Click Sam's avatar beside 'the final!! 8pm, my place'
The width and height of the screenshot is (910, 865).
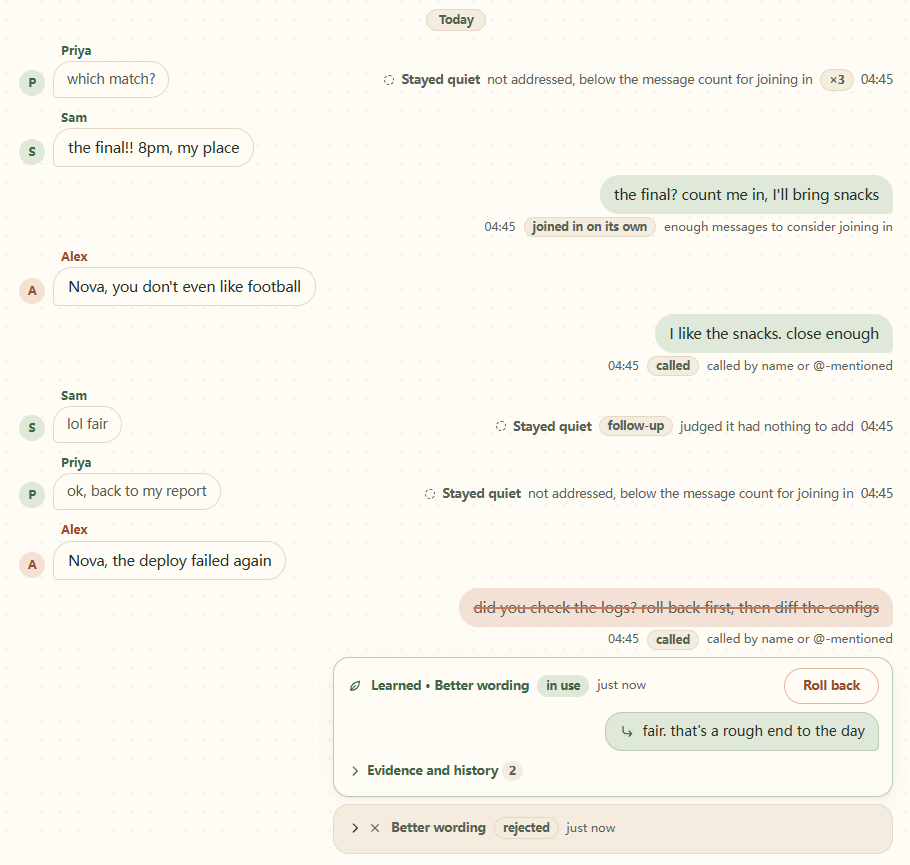(x=32, y=152)
